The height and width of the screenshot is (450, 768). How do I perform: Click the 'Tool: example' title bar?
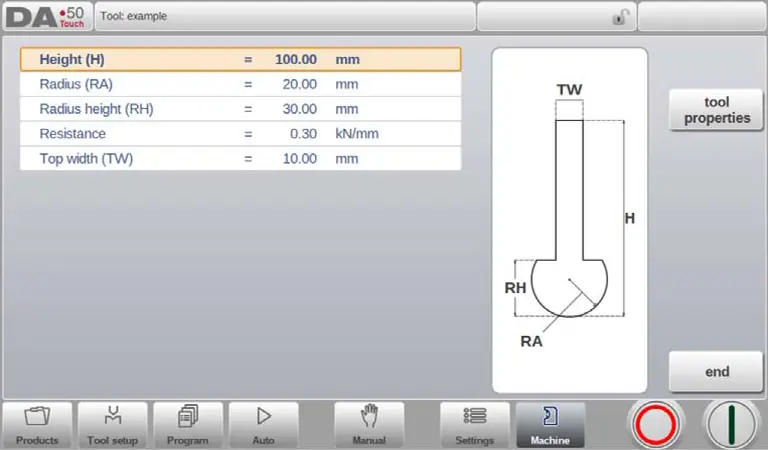coord(285,17)
